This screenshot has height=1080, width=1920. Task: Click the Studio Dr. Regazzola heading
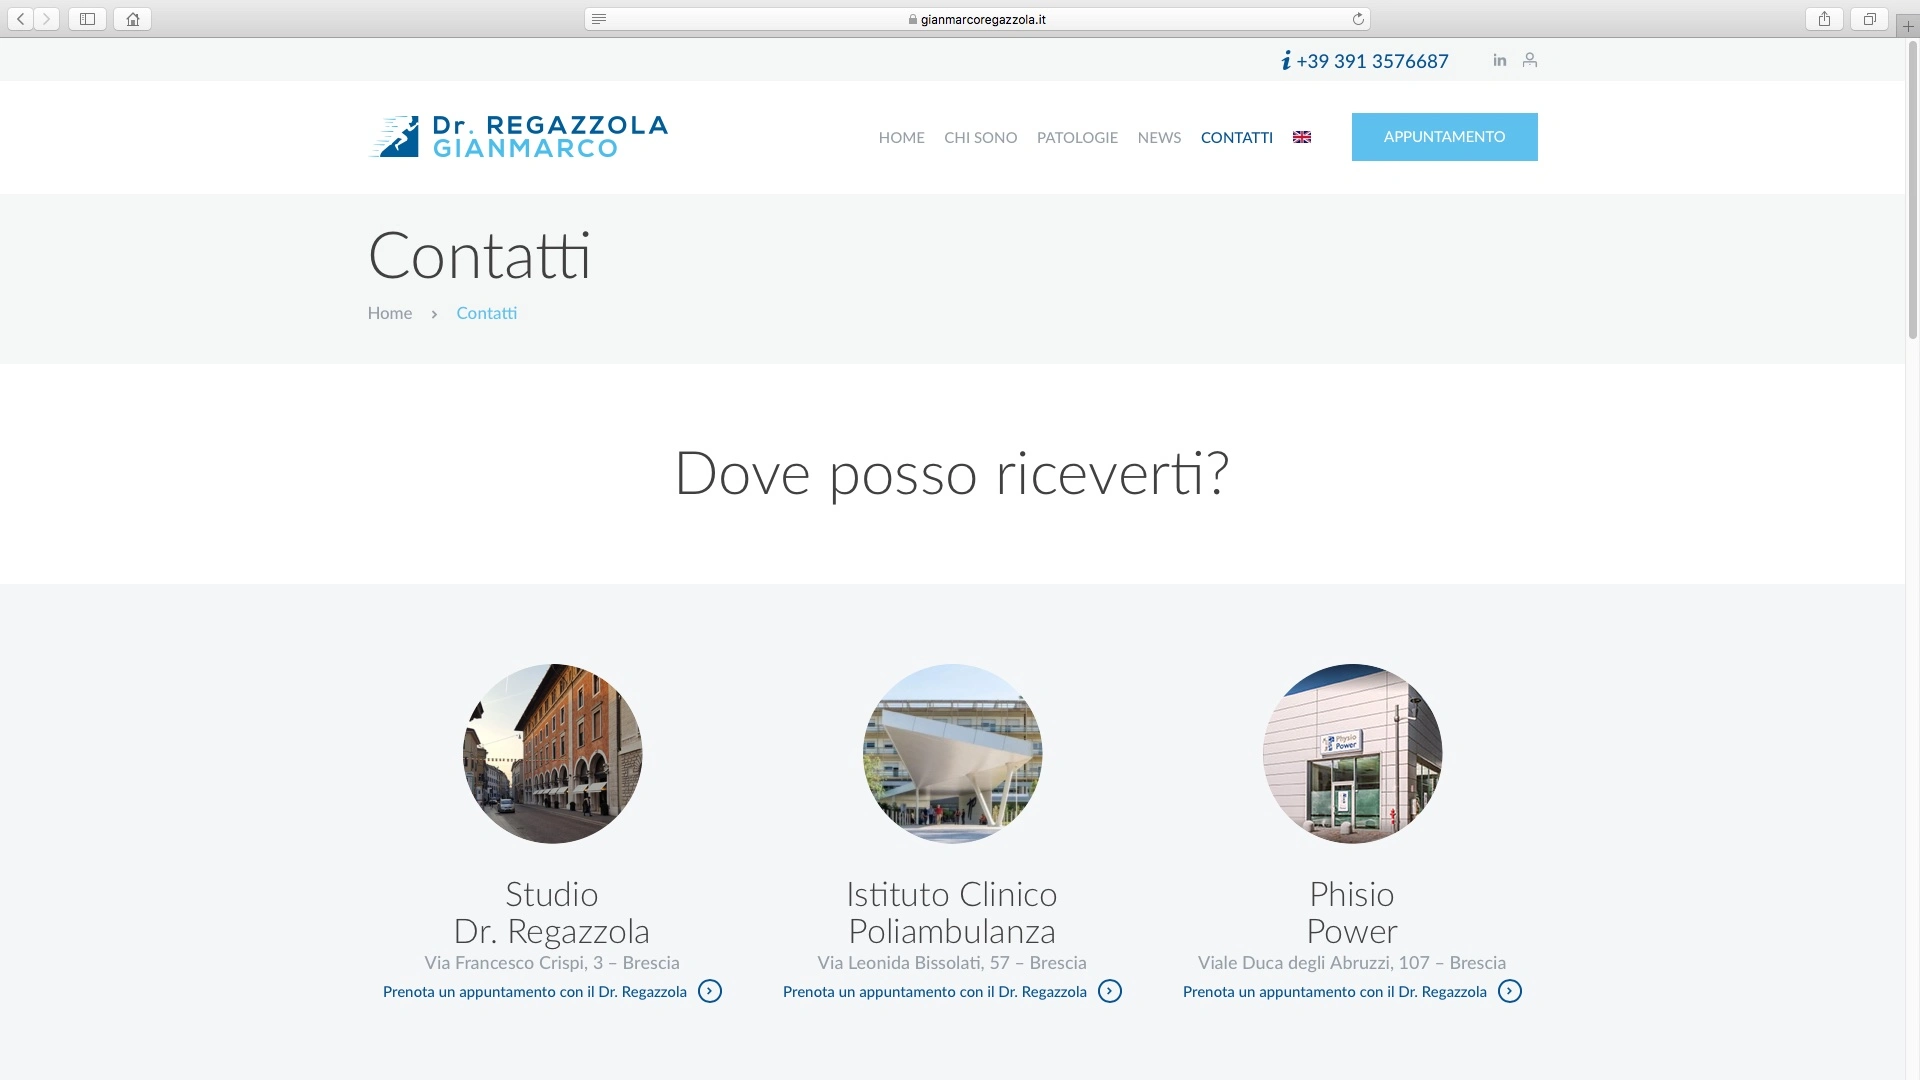(552, 913)
